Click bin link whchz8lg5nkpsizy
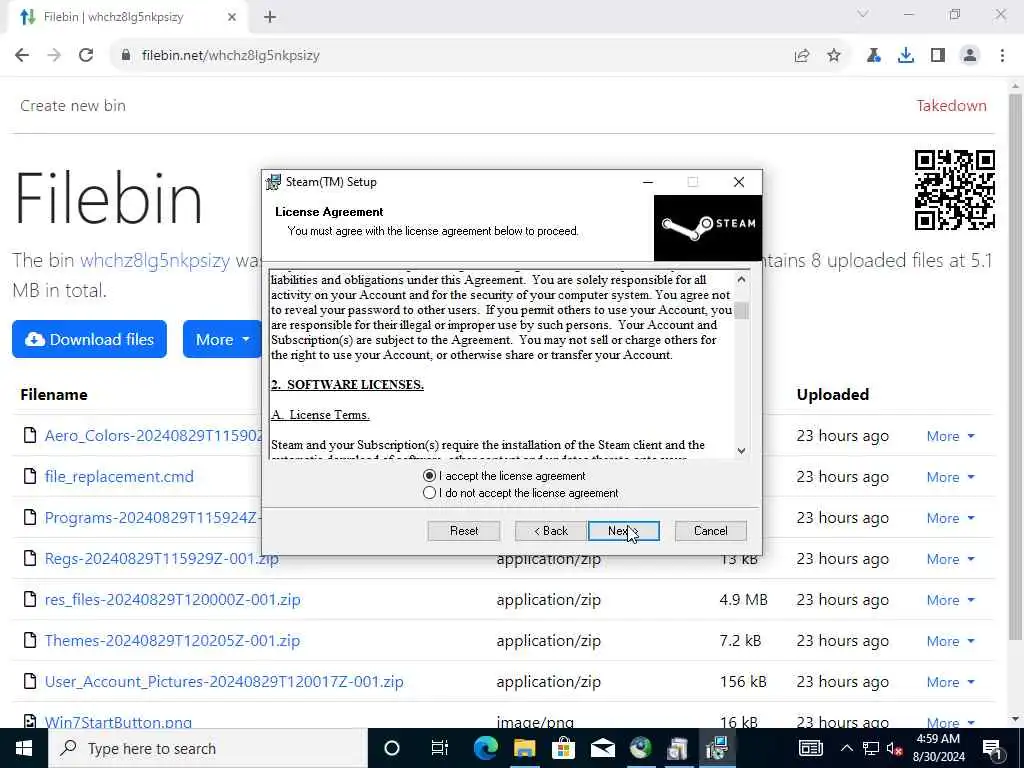The image size is (1024, 768). tap(155, 261)
